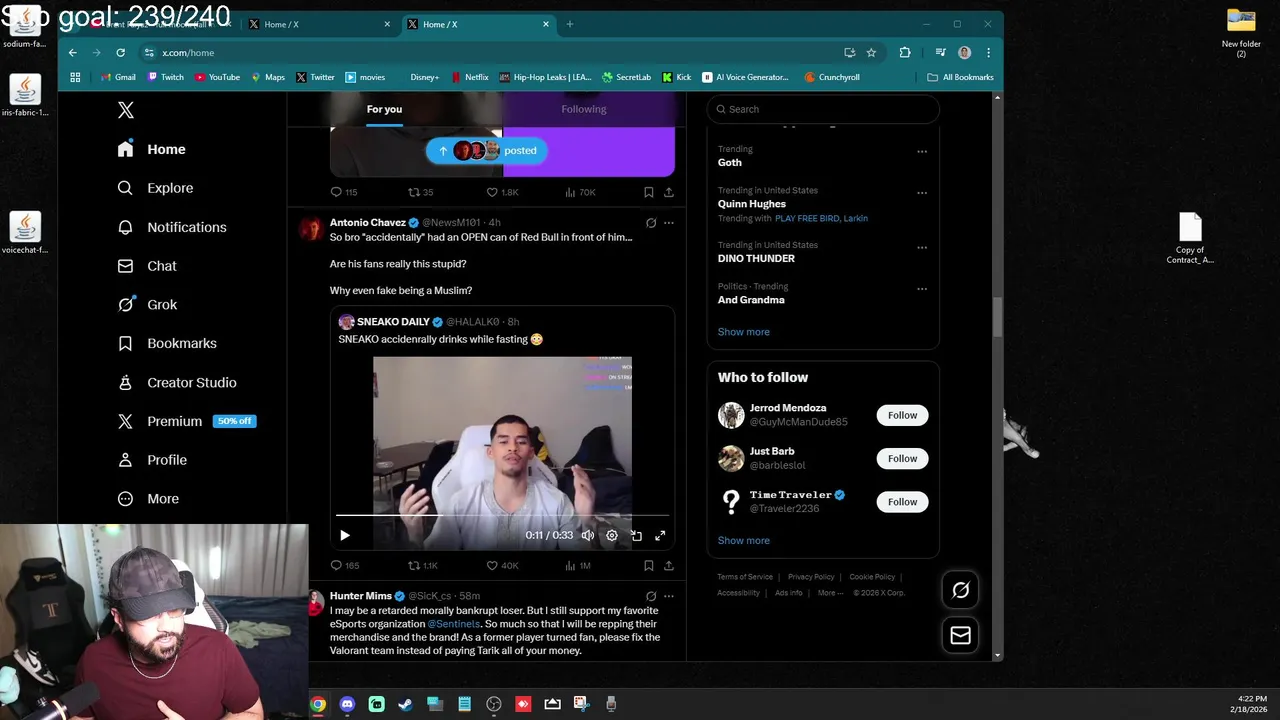Click Grok icon on Hunter Mims post
The width and height of the screenshot is (1280, 720).
click(651, 596)
